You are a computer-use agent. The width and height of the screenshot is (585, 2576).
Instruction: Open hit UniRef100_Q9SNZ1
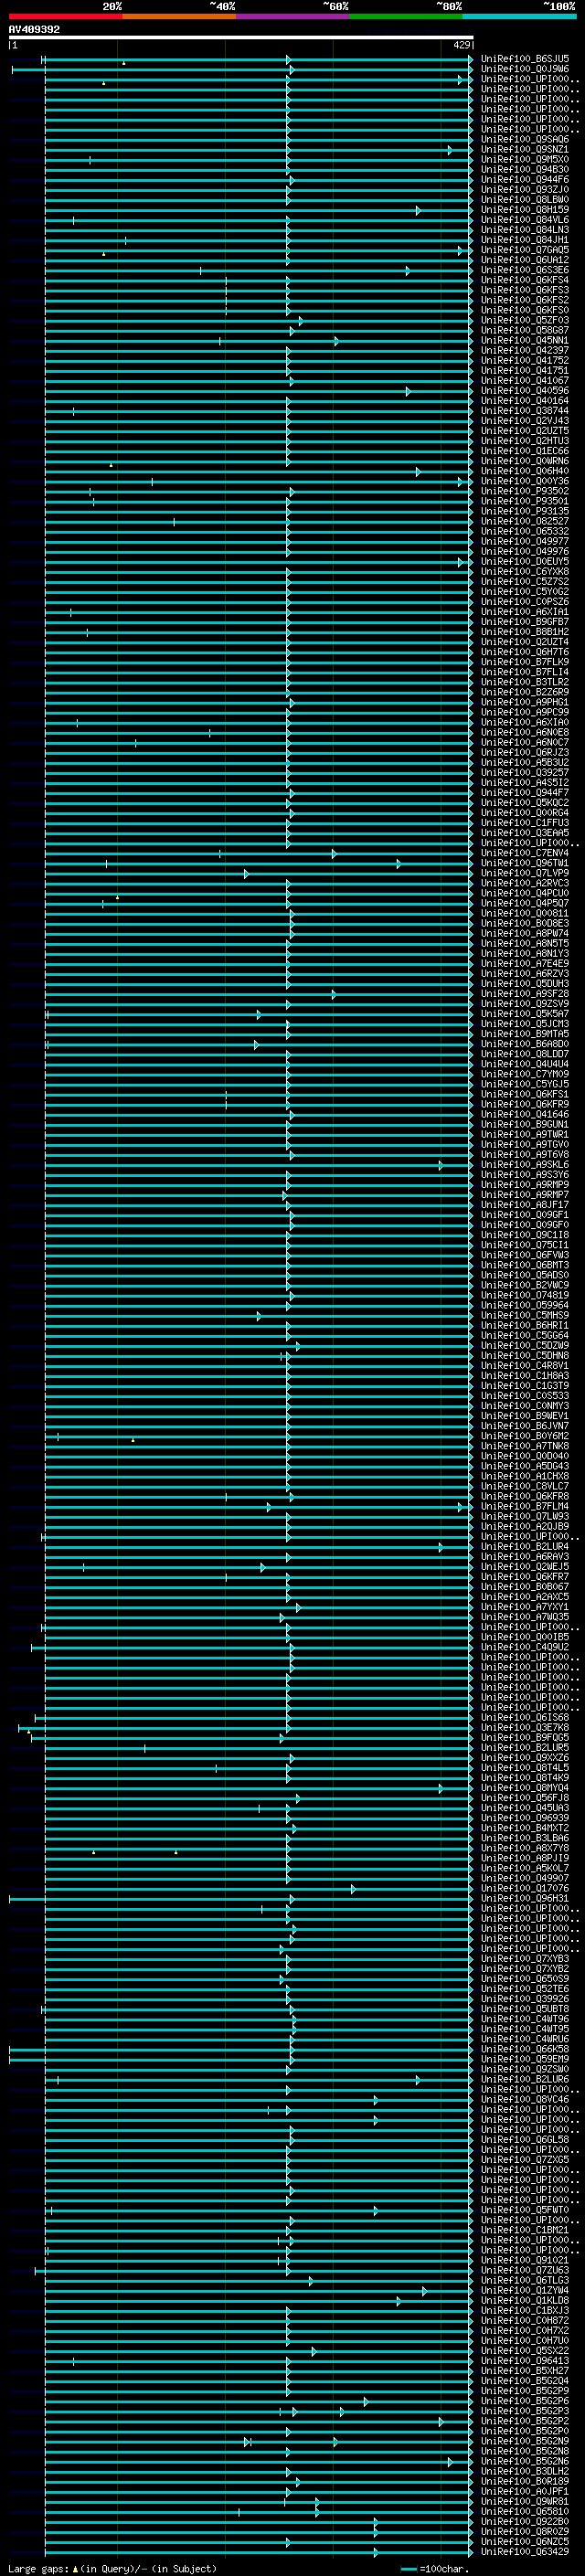pyautogui.click(x=525, y=149)
